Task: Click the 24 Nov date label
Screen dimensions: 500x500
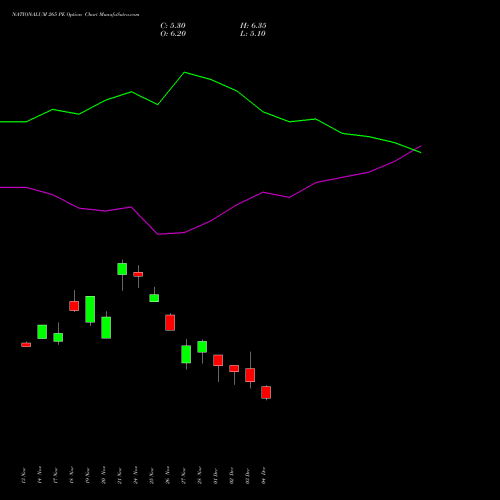Action: (x=136, y=475)
